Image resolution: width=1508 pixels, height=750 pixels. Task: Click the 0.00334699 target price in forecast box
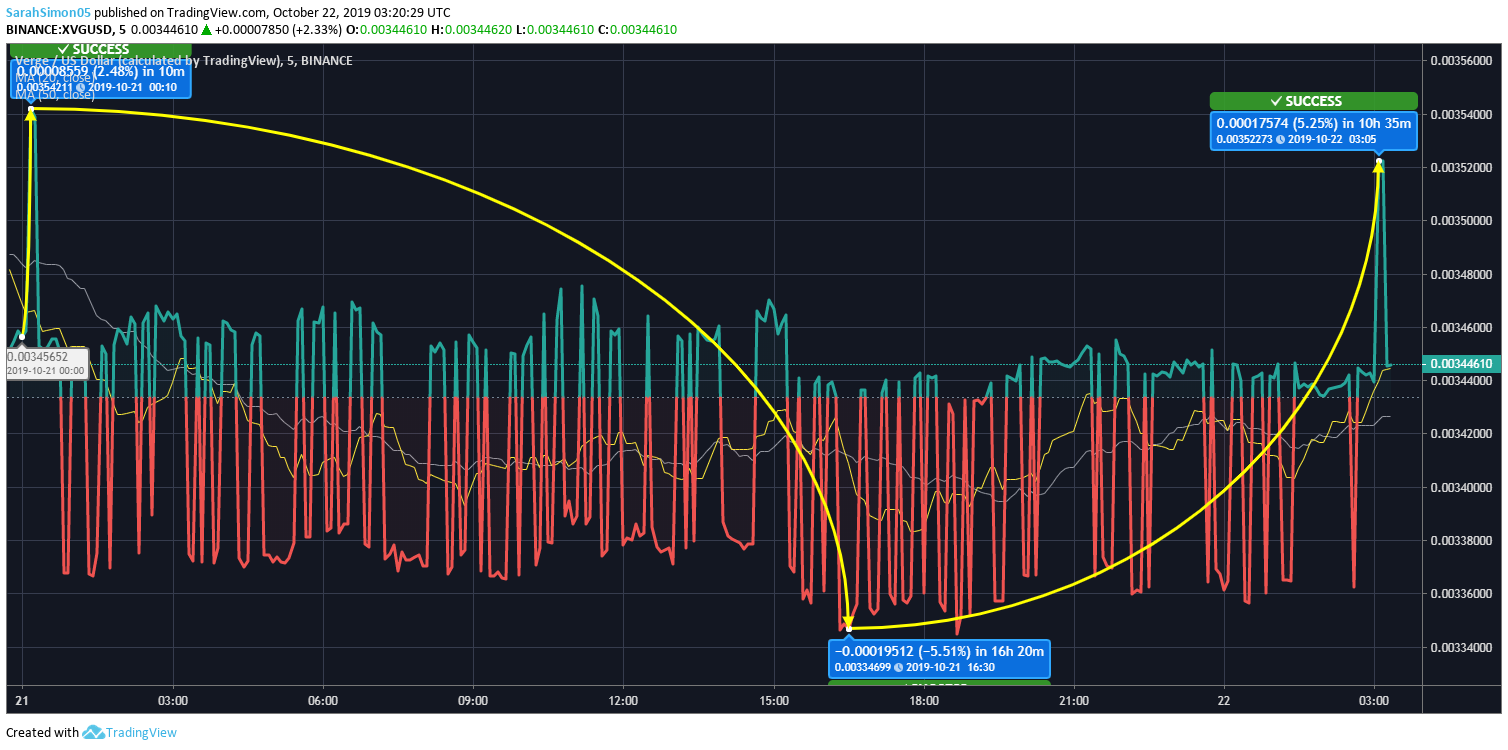click(862, 667)
